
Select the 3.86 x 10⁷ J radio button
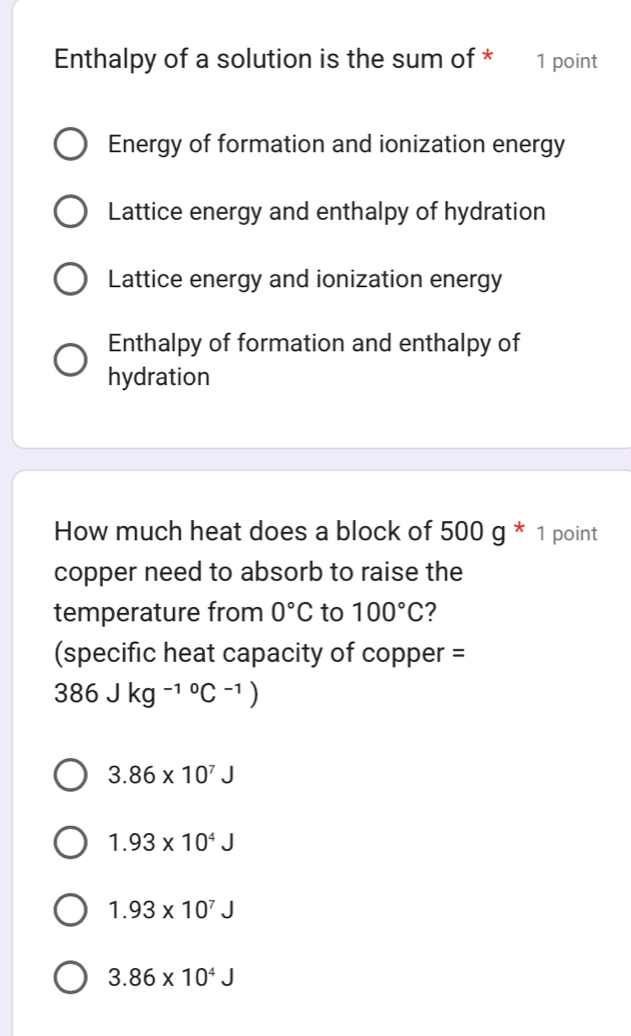point(69,774)
